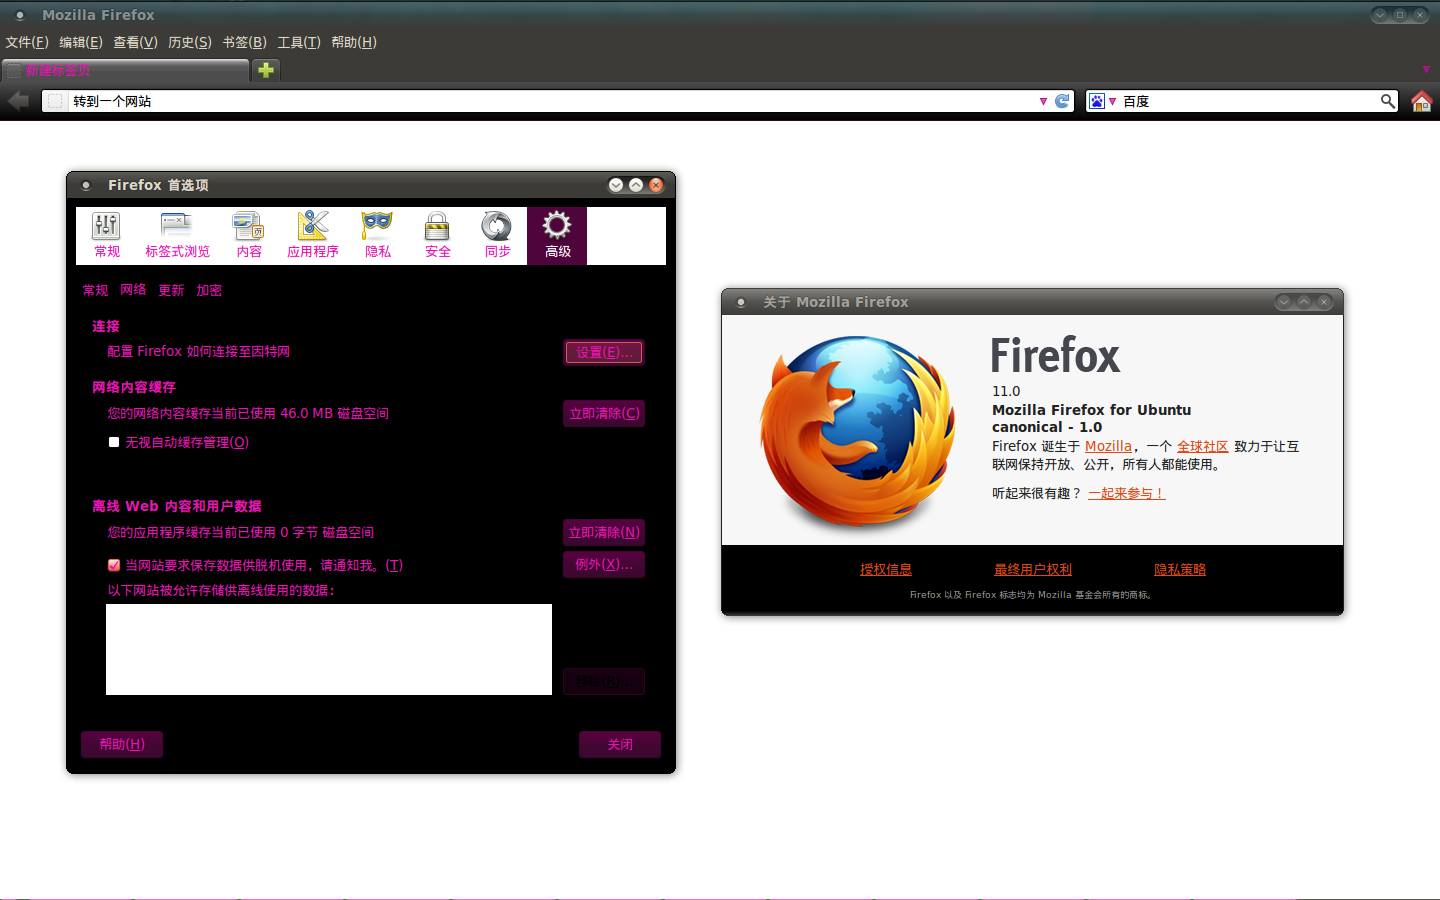Screen dimensions: 1440x900
Task: Click 立即清除(N) offline data button
Action: tap(604, 532)
